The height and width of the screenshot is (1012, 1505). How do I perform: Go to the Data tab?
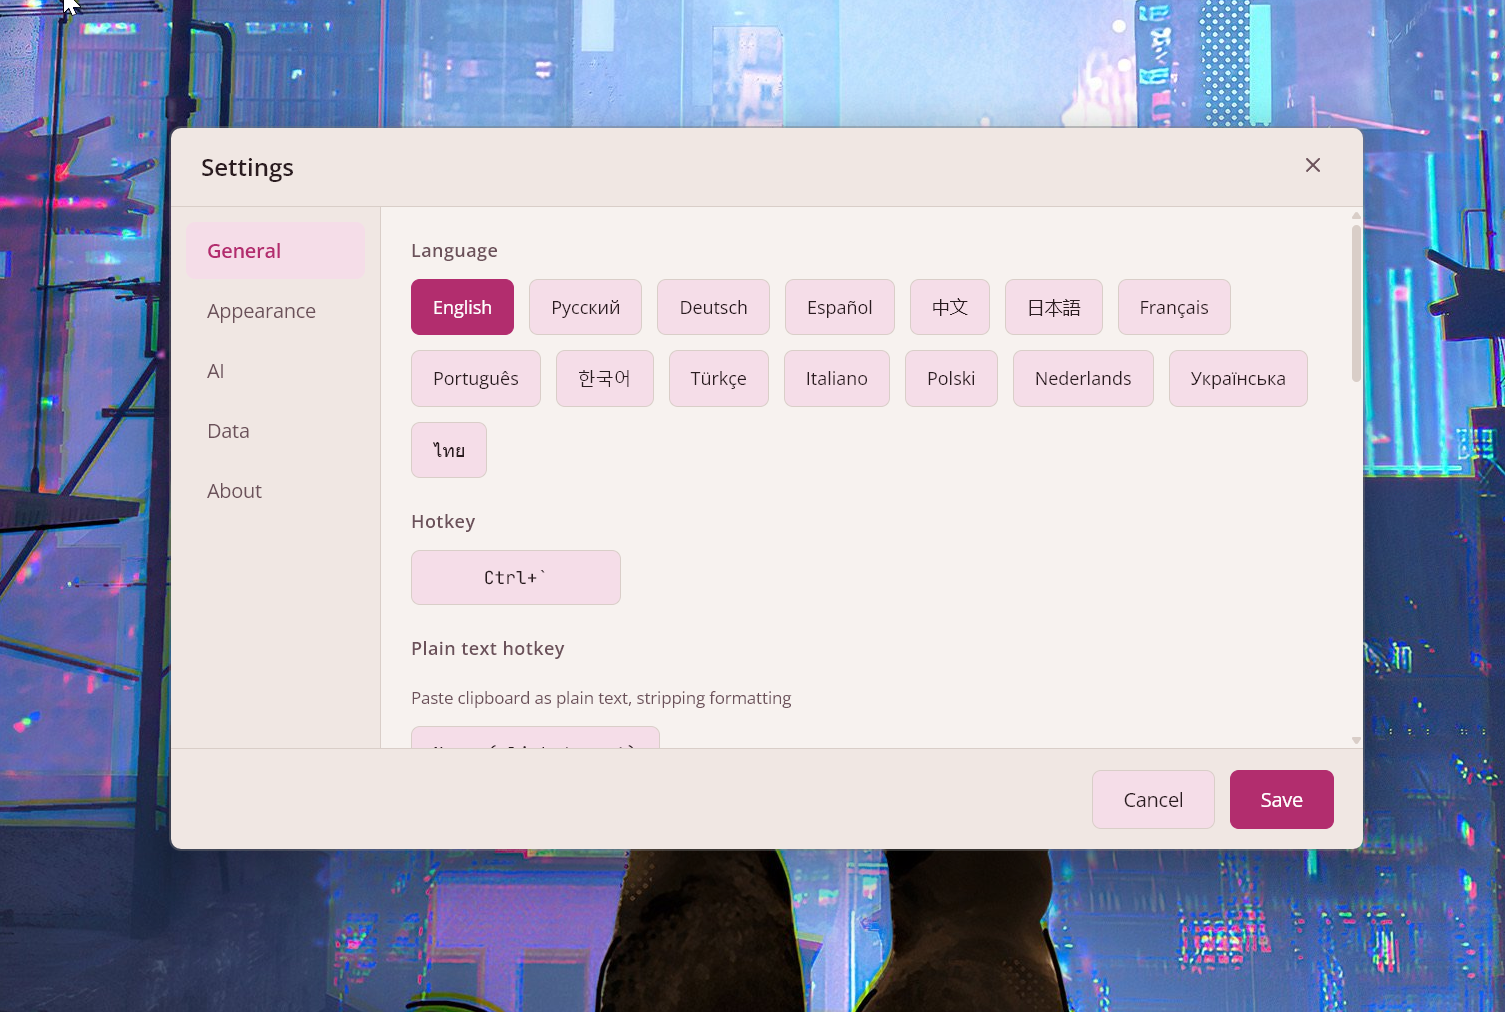click(x=275, y=431)
